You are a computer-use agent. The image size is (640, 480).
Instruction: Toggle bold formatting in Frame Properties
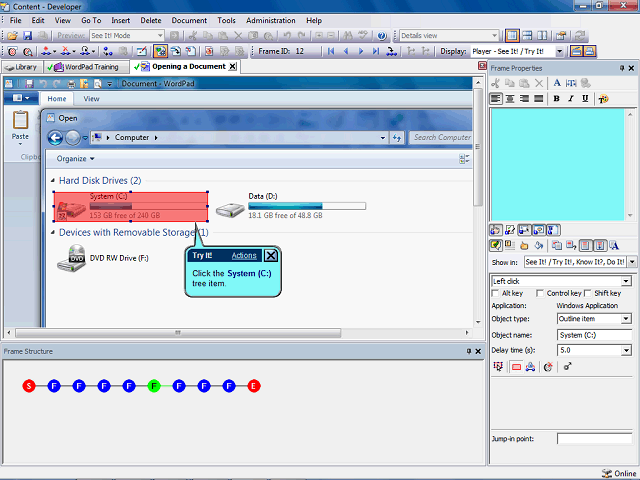[556, 99]
